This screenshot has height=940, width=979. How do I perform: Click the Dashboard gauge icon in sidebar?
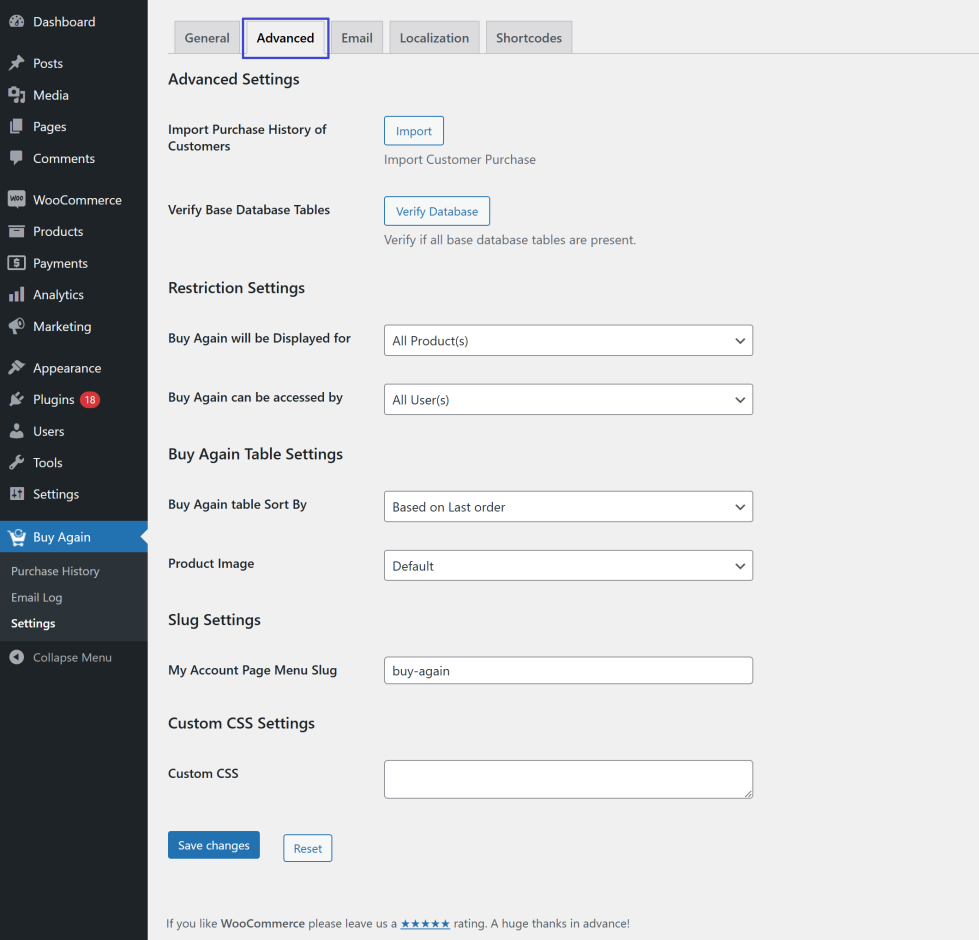(16, 22)
